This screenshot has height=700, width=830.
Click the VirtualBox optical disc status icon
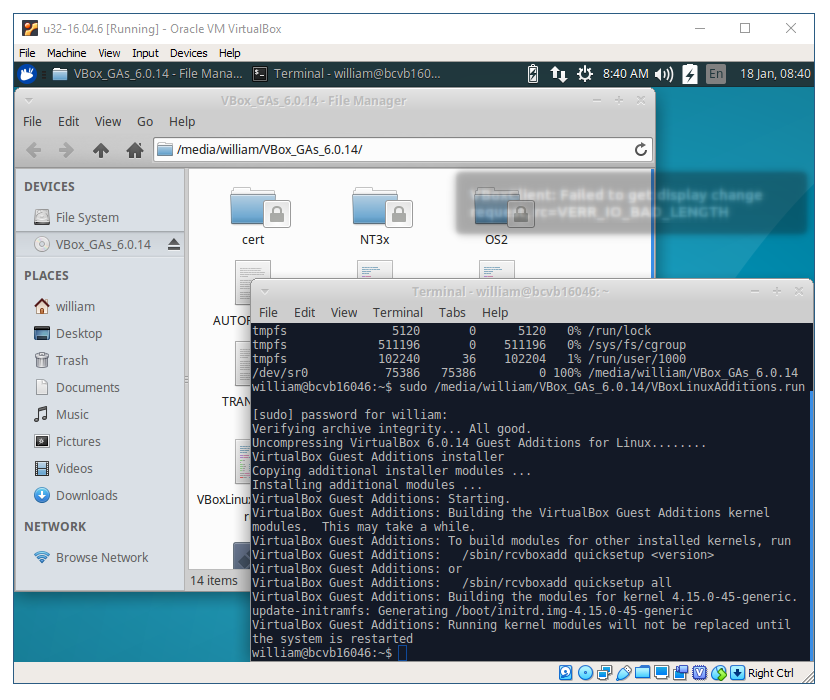click(586, 673)
